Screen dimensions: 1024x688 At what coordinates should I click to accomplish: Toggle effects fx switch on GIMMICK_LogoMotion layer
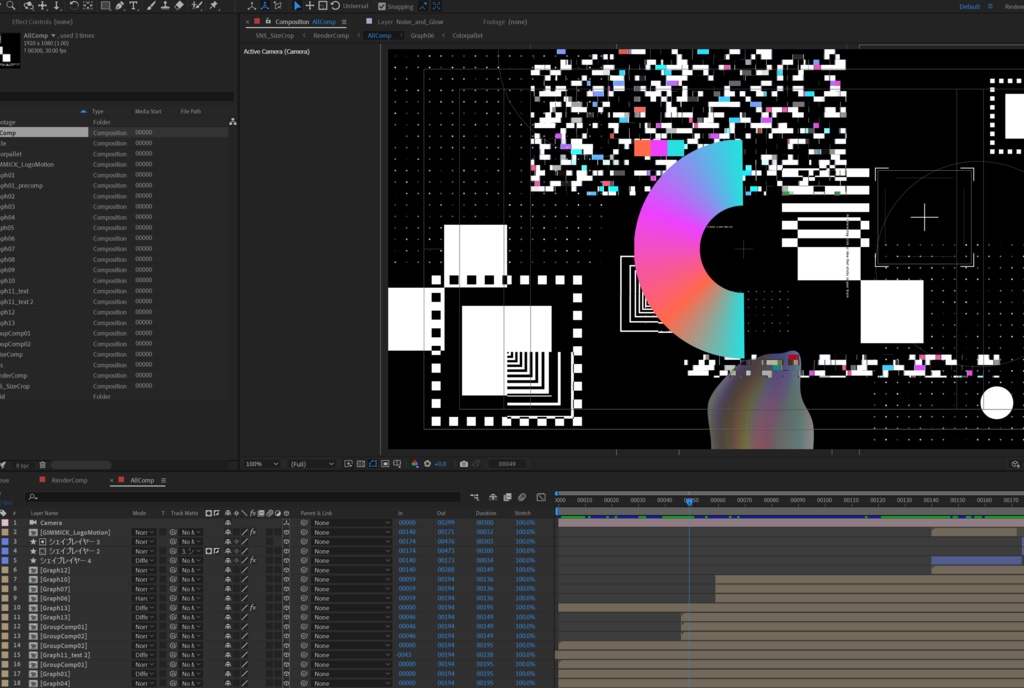tap(253, 532)
